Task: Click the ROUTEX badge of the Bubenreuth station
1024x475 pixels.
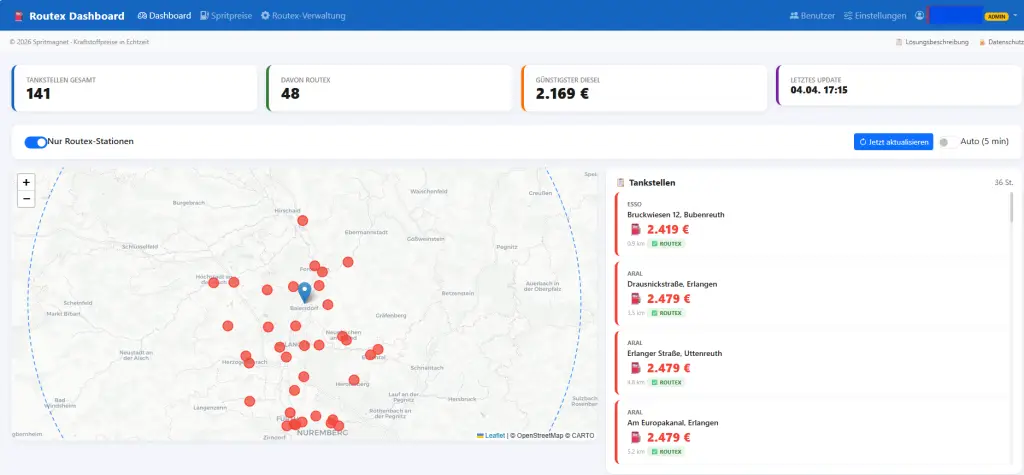Action: (x=666, y=244)
